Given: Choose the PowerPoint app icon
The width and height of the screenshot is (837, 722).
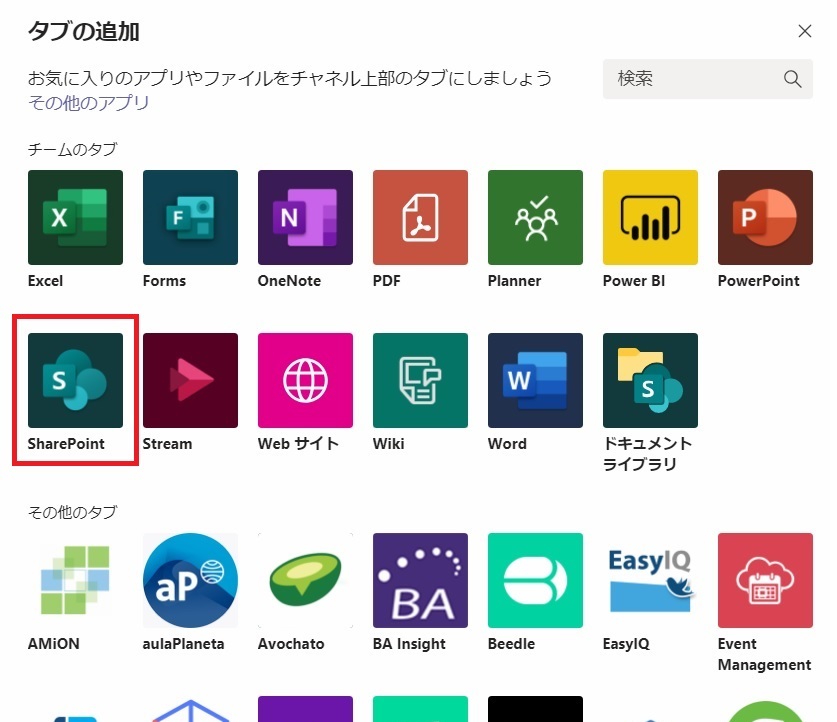Looking at the screenshot, I should 765,217.
